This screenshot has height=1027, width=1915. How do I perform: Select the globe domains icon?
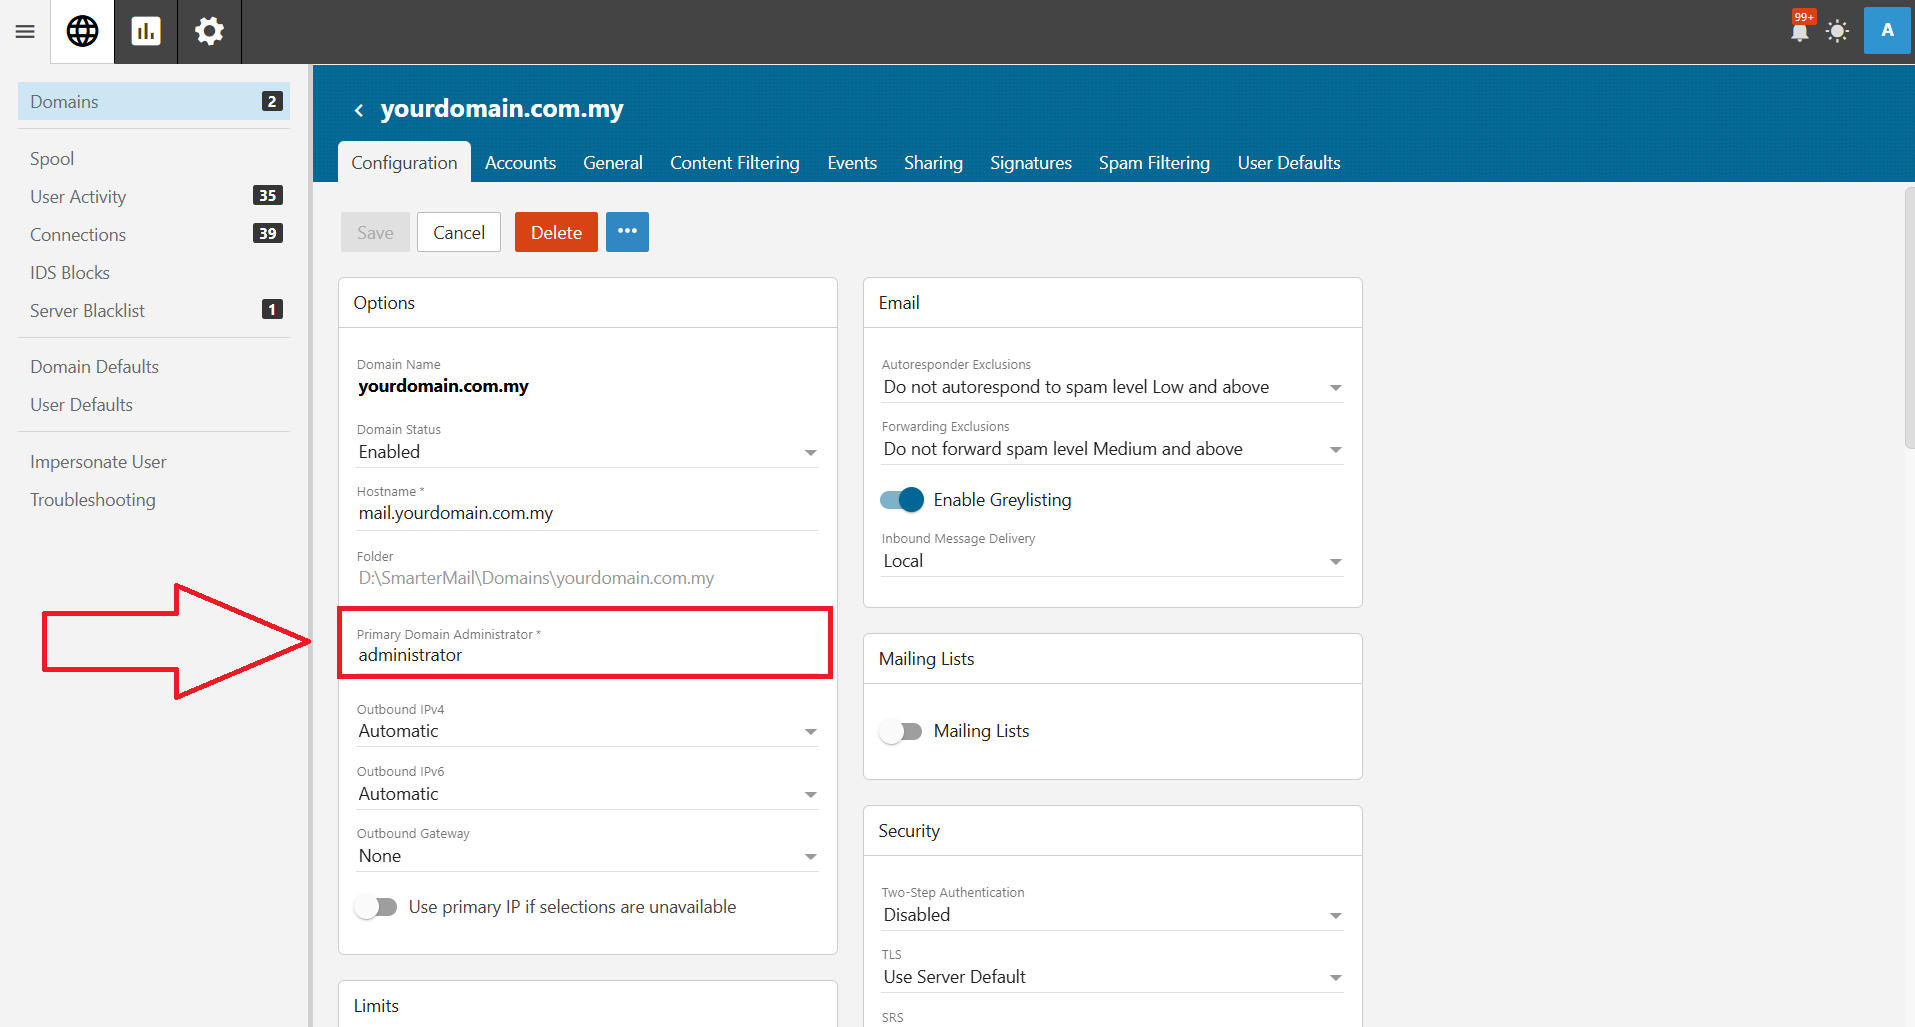tap(82, 32)
